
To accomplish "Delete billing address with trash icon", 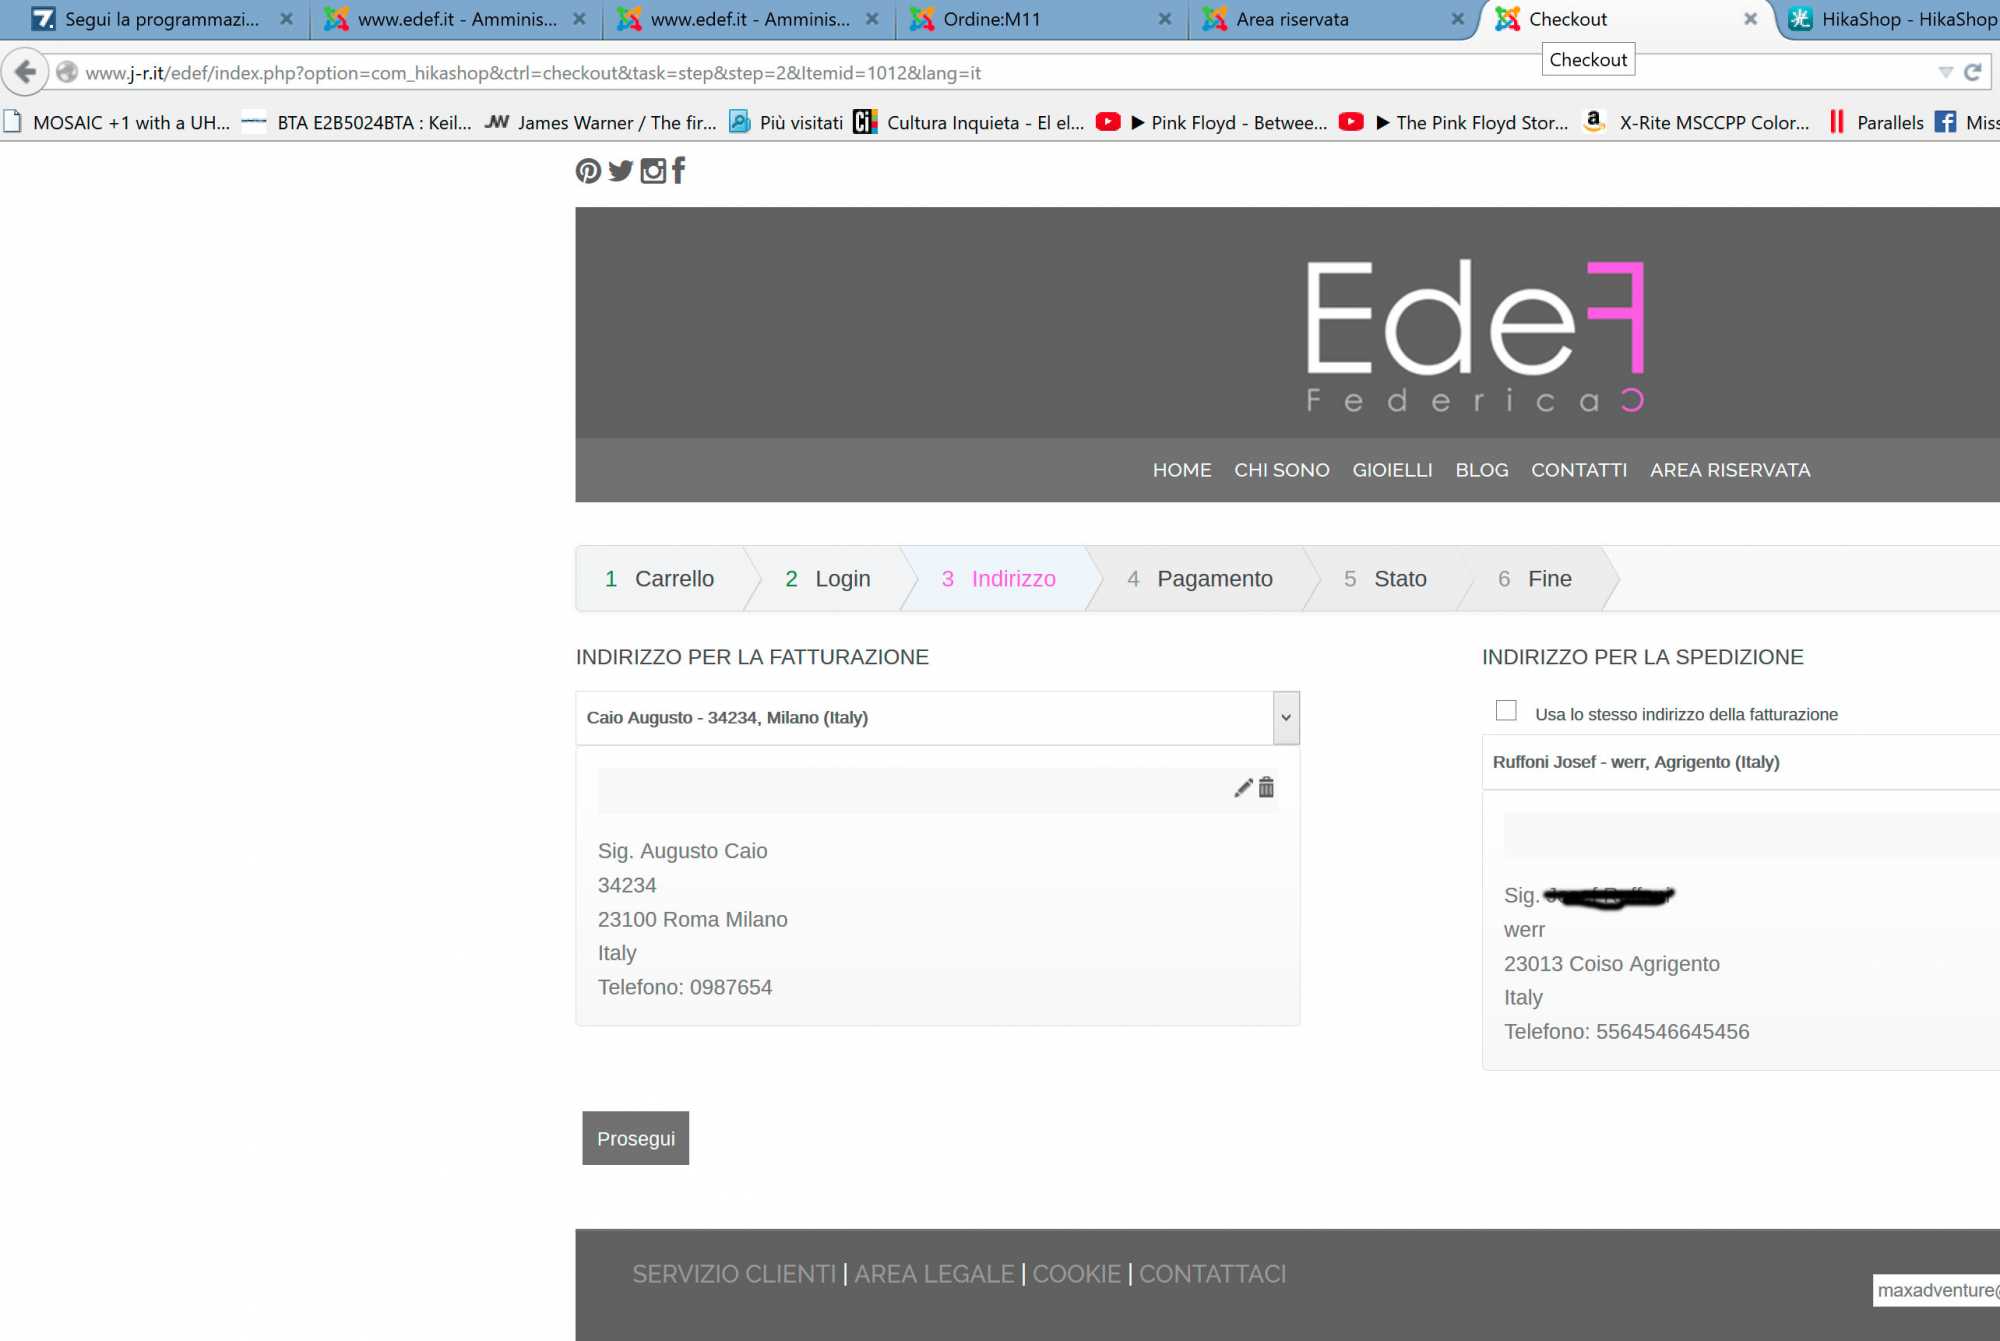I will (1267, 788).
